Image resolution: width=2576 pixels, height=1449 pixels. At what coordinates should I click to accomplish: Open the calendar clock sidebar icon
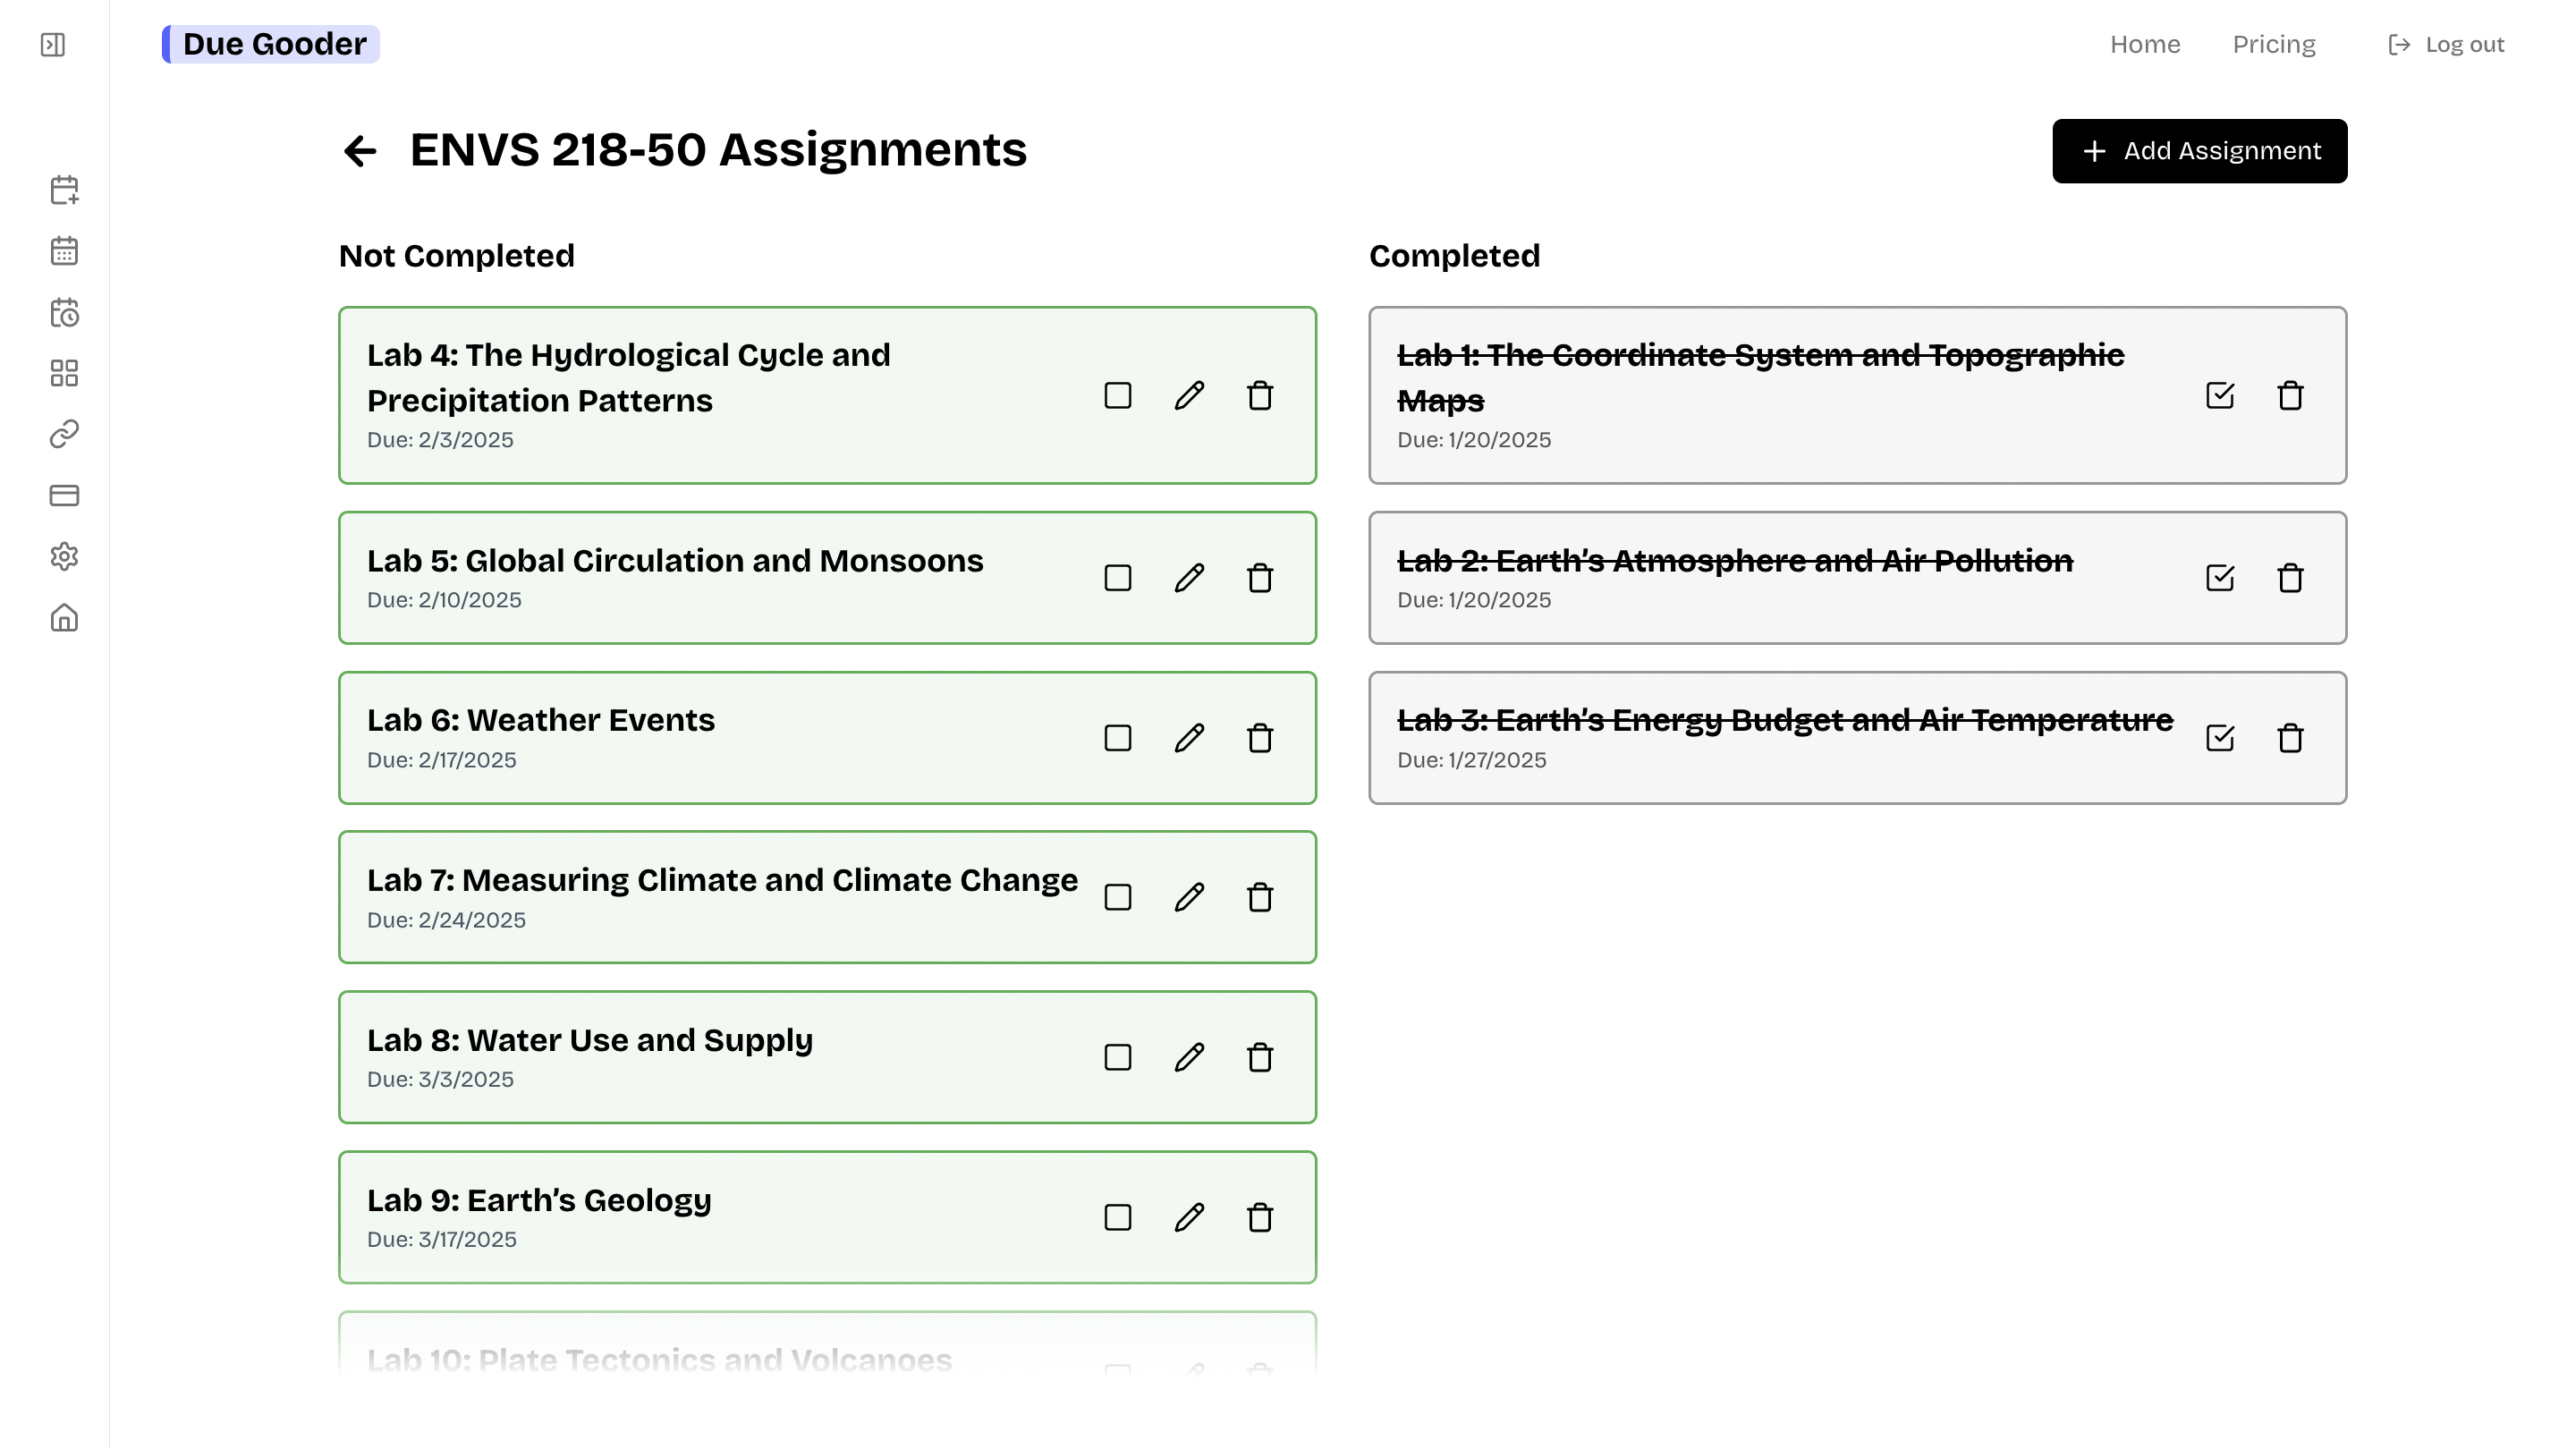click(64, 313)
